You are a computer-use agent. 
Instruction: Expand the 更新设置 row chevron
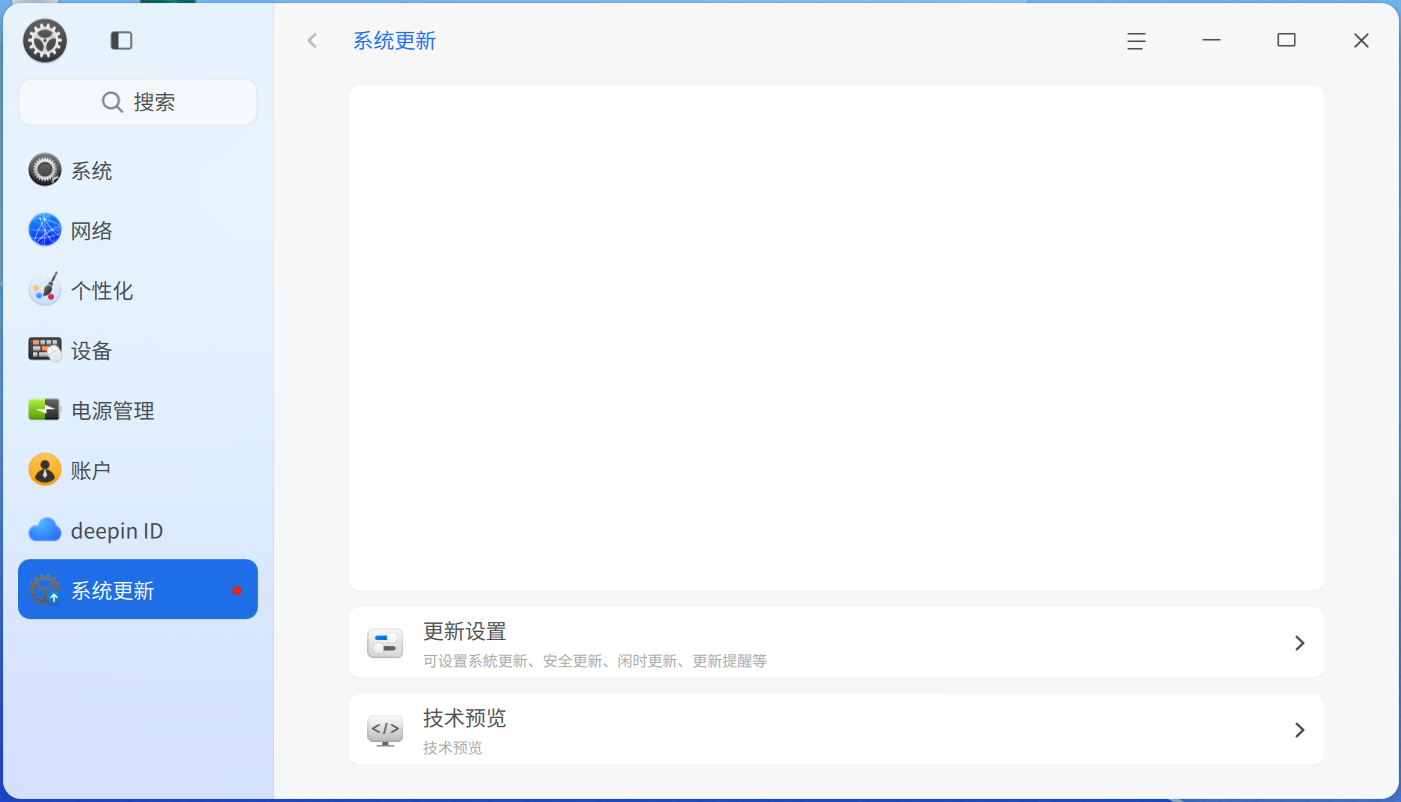coord(1300,643)
